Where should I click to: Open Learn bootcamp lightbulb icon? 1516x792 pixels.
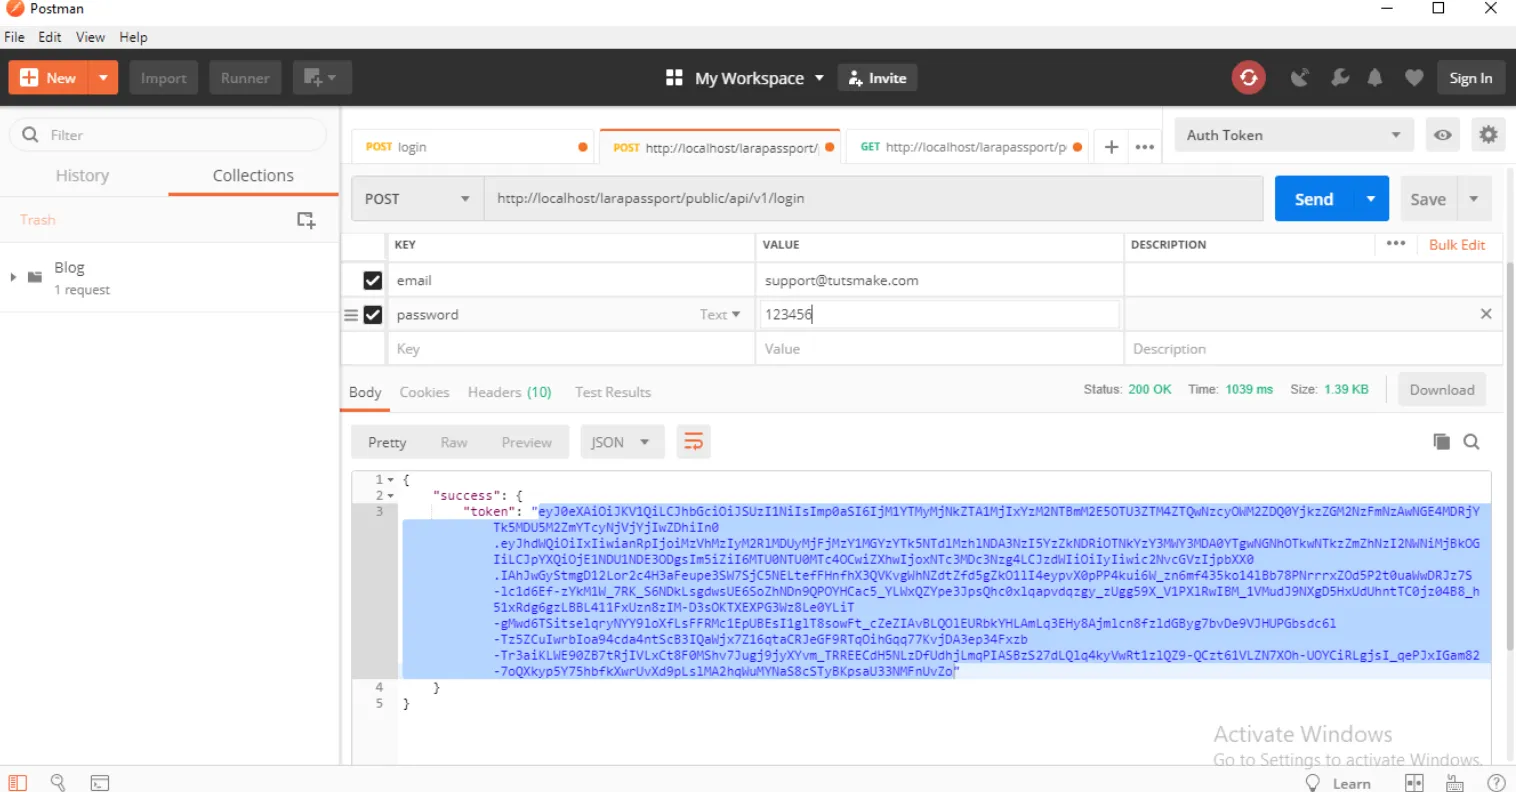click(x=1313, y=783)
